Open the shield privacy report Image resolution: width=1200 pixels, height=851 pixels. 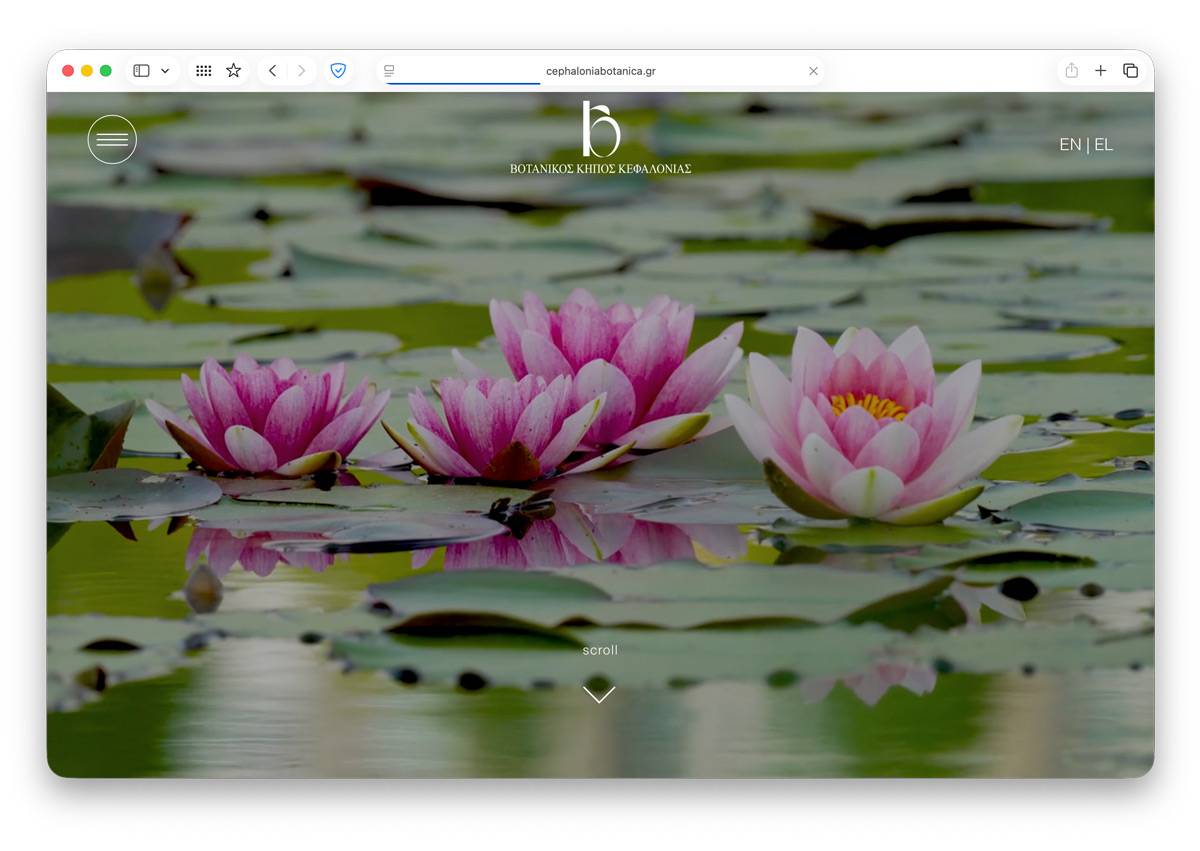pyautogui.click(x=338, y=71)
